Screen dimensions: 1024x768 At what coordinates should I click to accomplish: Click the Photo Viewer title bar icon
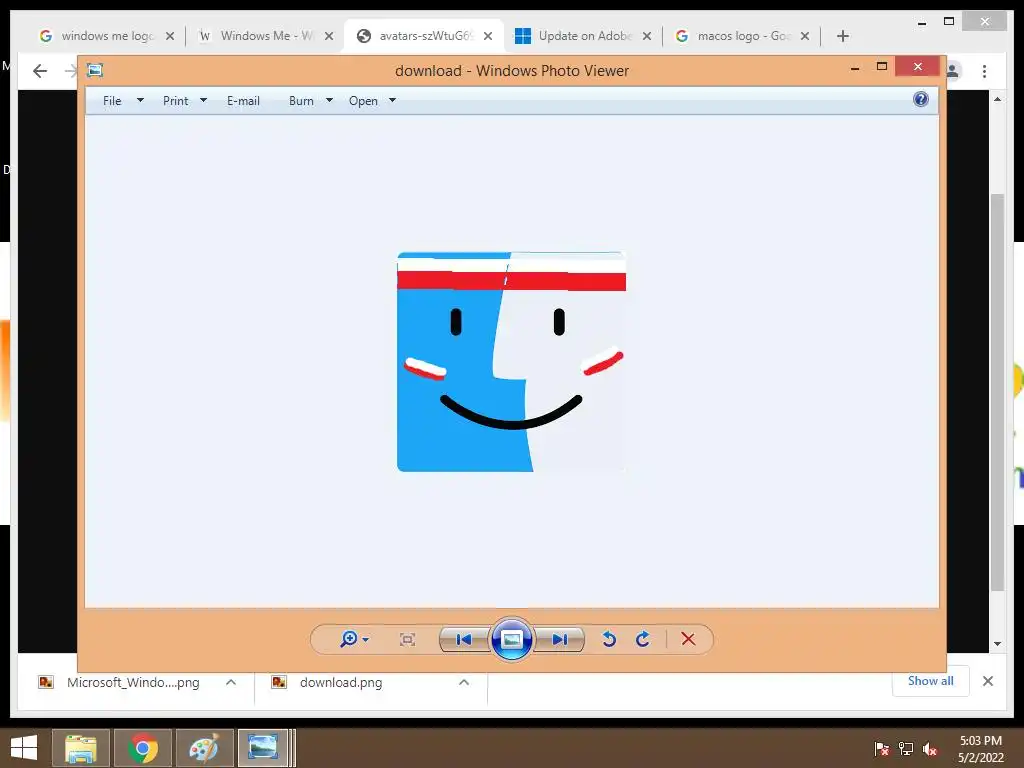(x=95, y=70)
